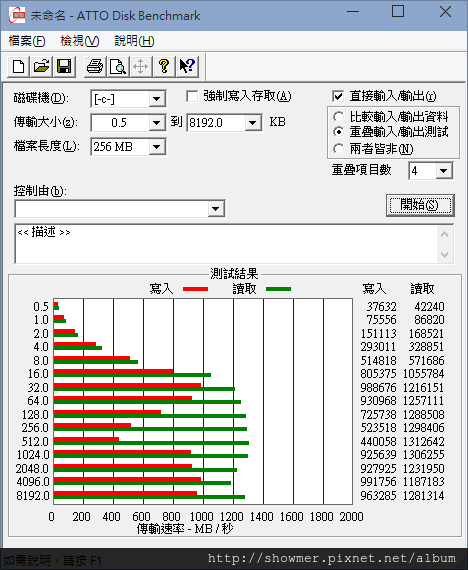Select the 兩者皆非 radio option

tap(339, 149)
